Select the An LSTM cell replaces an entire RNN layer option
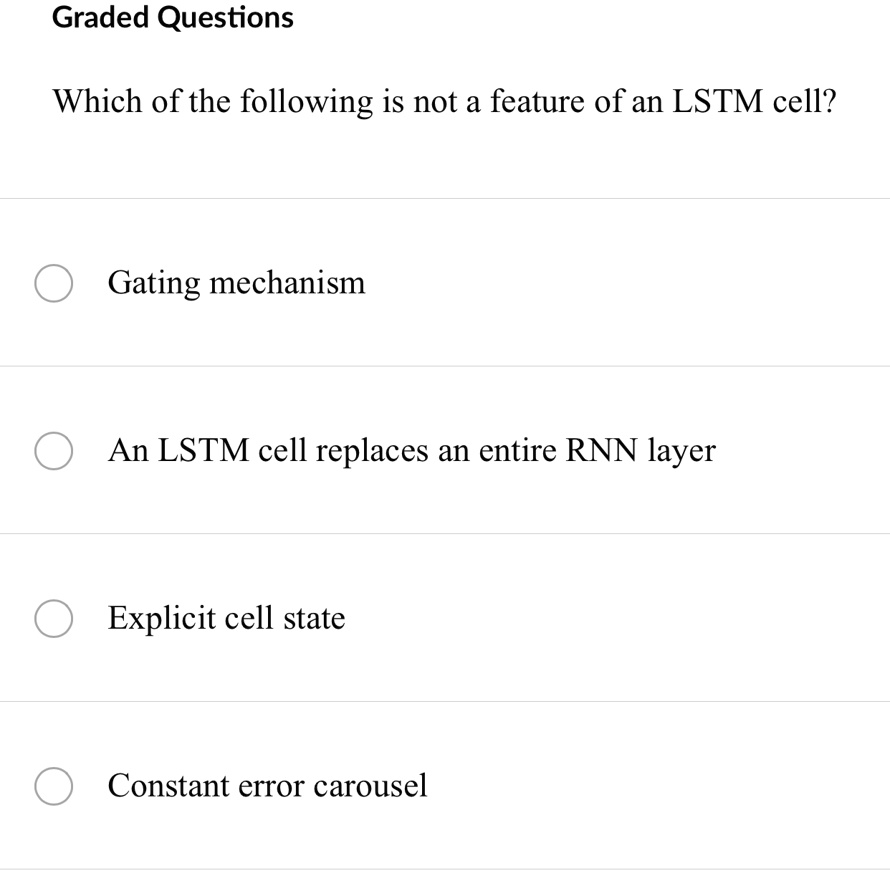890x874 pixels. point(54,450)
